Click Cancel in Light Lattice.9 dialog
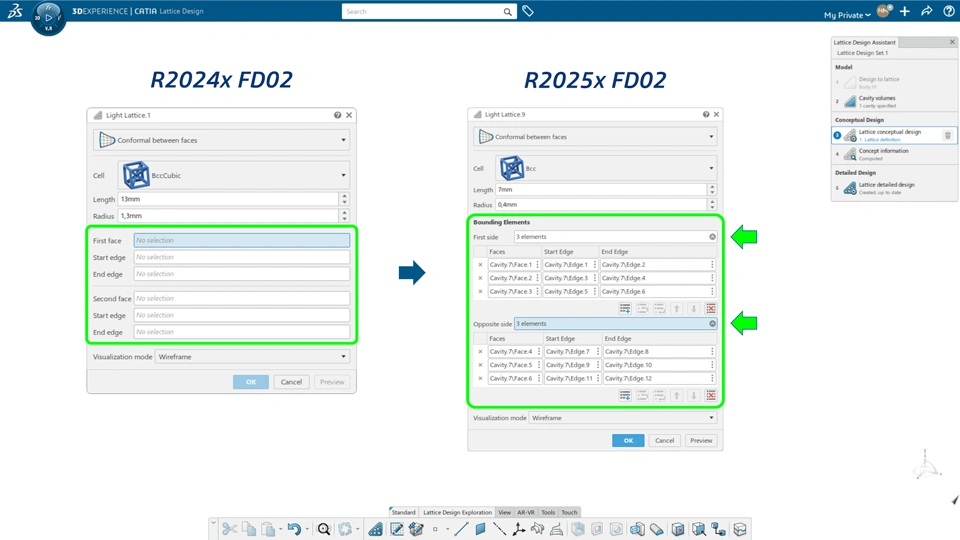 click(664, 440)
